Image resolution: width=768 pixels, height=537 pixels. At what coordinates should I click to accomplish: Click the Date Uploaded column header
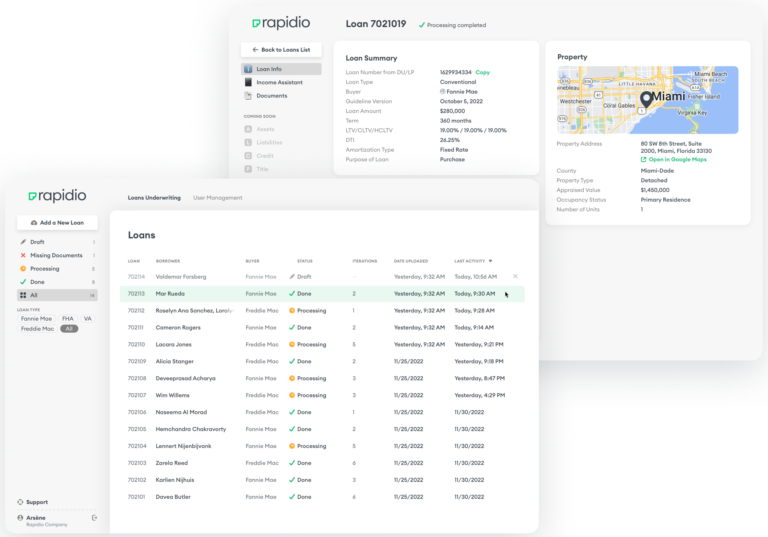point(411,261)
